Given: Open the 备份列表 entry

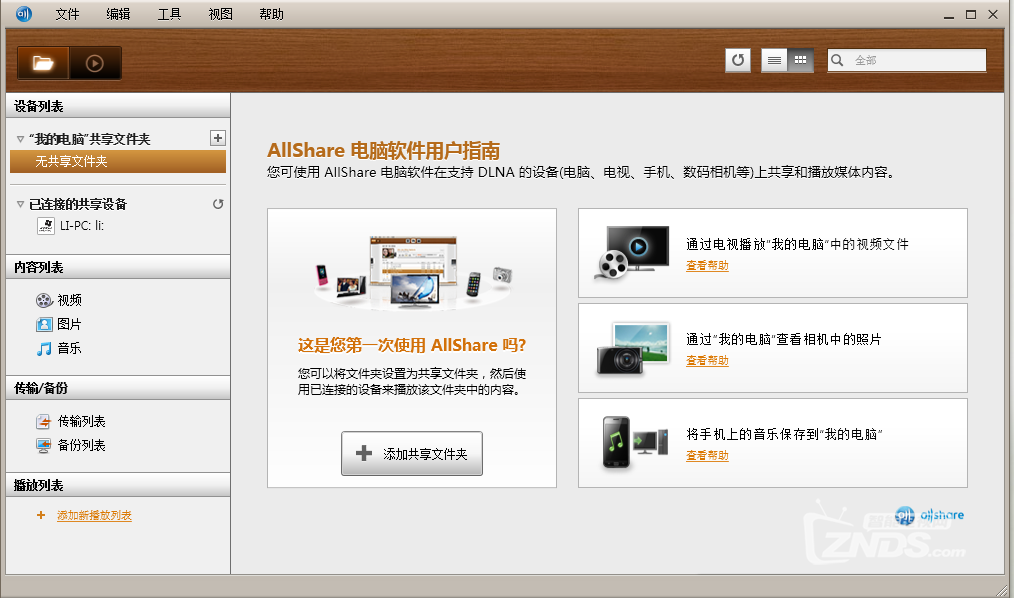Looking at the screenshot, I should tap(81, 445).
